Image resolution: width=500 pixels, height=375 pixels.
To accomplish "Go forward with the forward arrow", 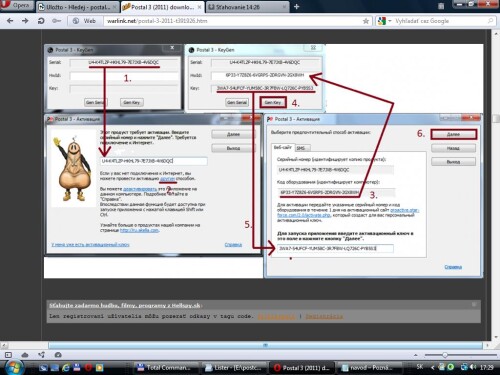I will (x=25, y=21).
